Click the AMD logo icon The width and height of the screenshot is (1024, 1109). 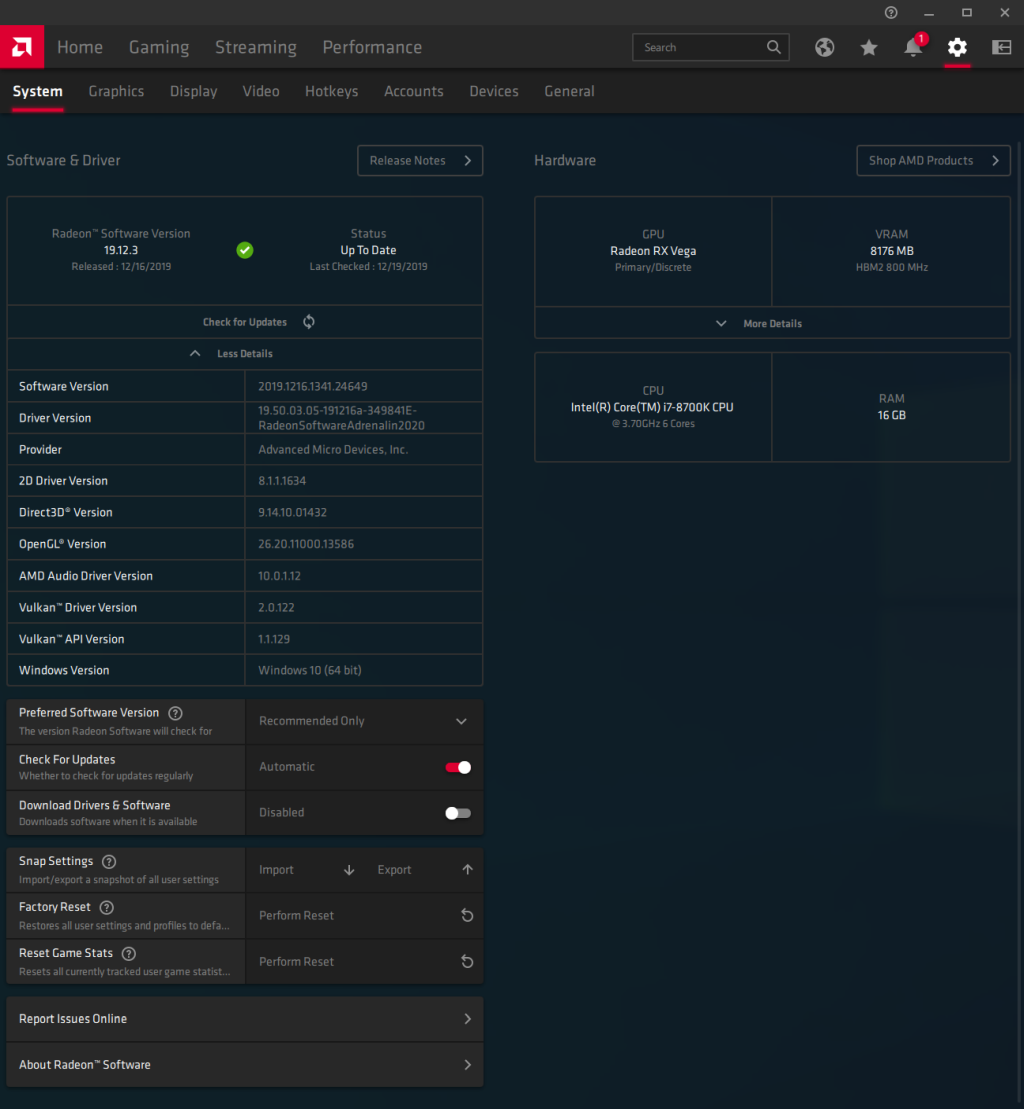click(x=22, y=47)
